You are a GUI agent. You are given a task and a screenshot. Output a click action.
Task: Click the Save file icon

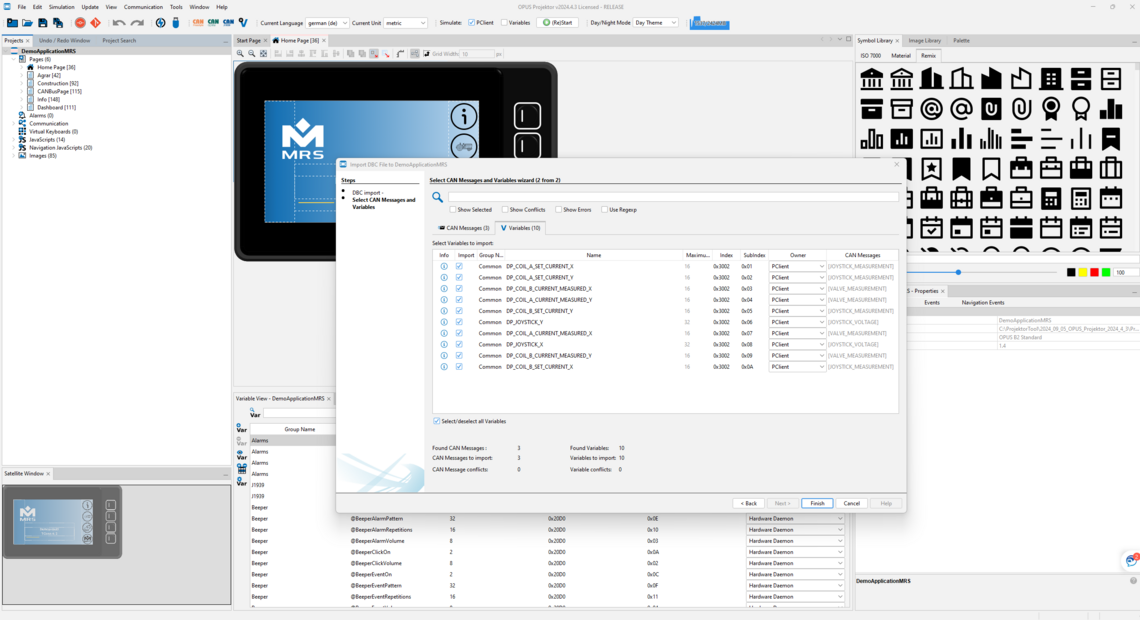point(42,22)
